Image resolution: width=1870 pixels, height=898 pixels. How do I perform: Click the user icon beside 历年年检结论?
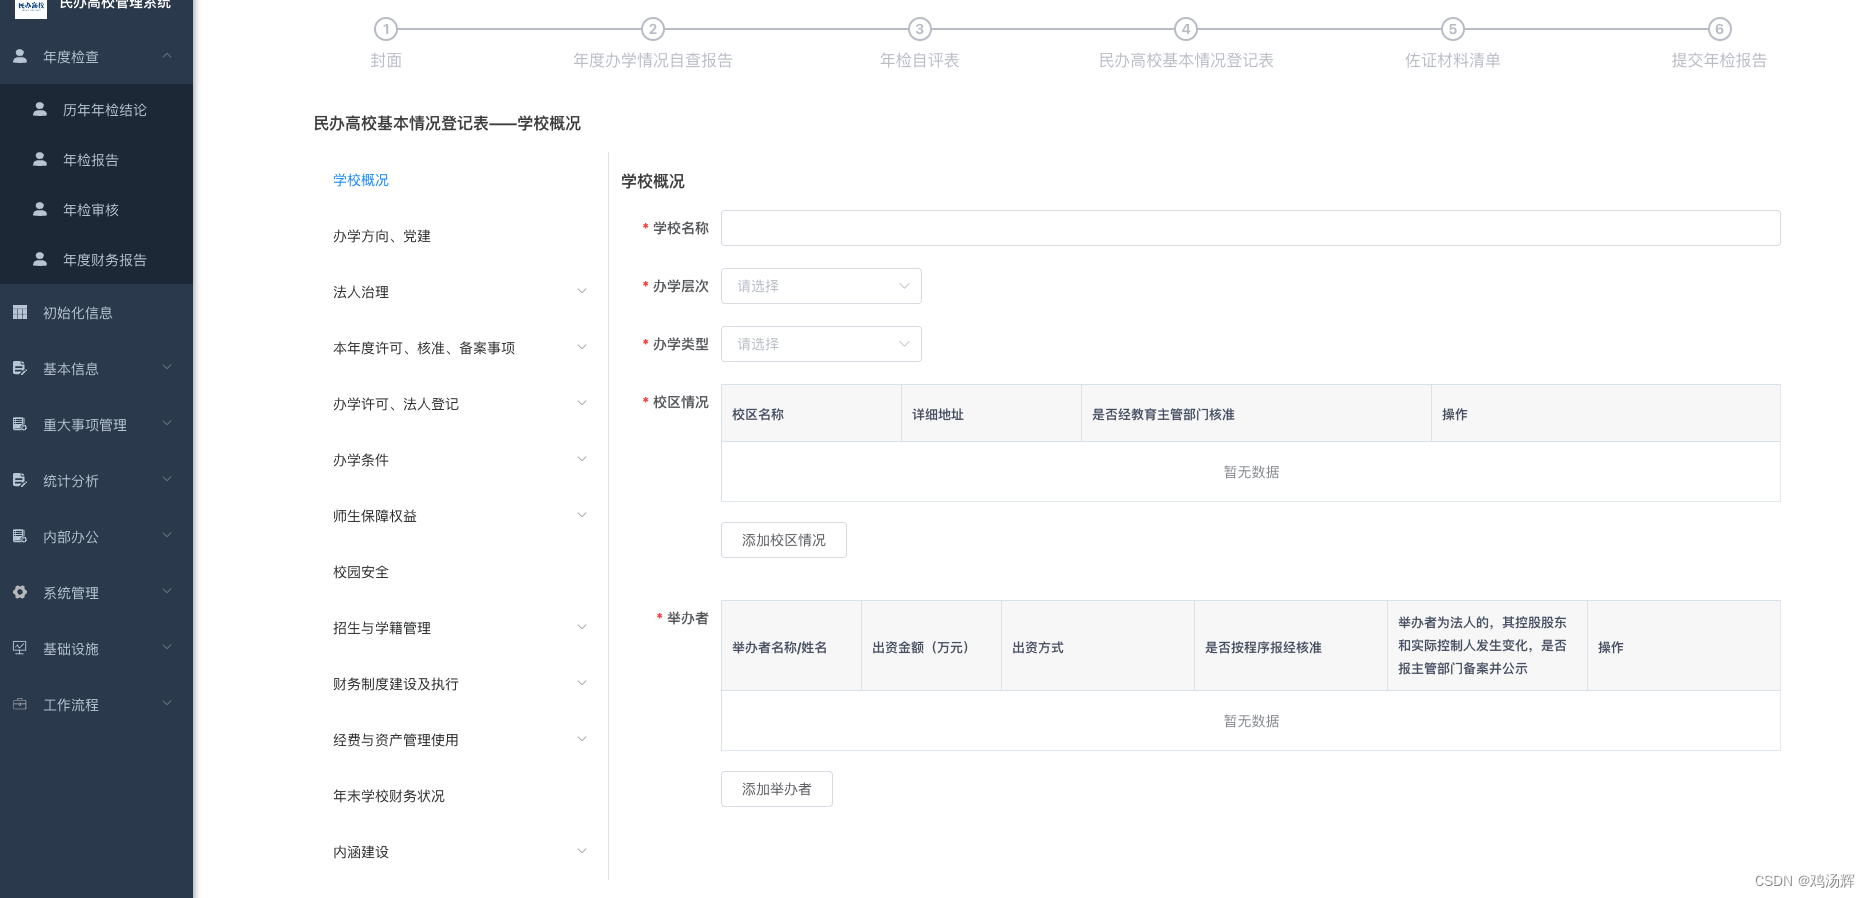pos(40,109)
